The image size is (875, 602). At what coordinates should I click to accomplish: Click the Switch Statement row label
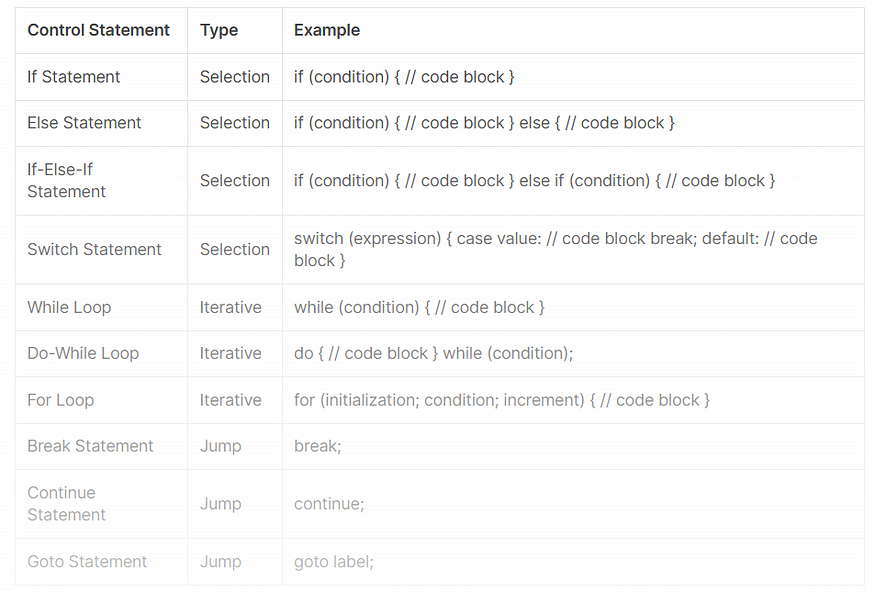(x=94, y=249)
